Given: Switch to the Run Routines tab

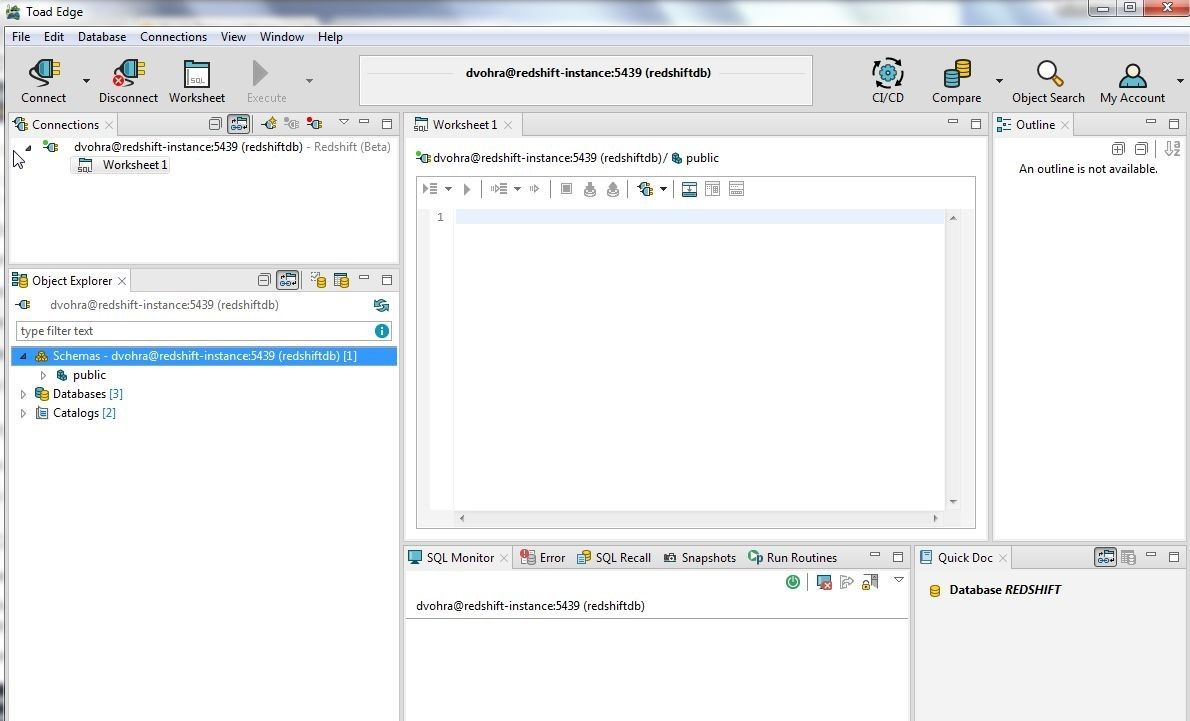Looking at the screenshot, I should [792, 557].
